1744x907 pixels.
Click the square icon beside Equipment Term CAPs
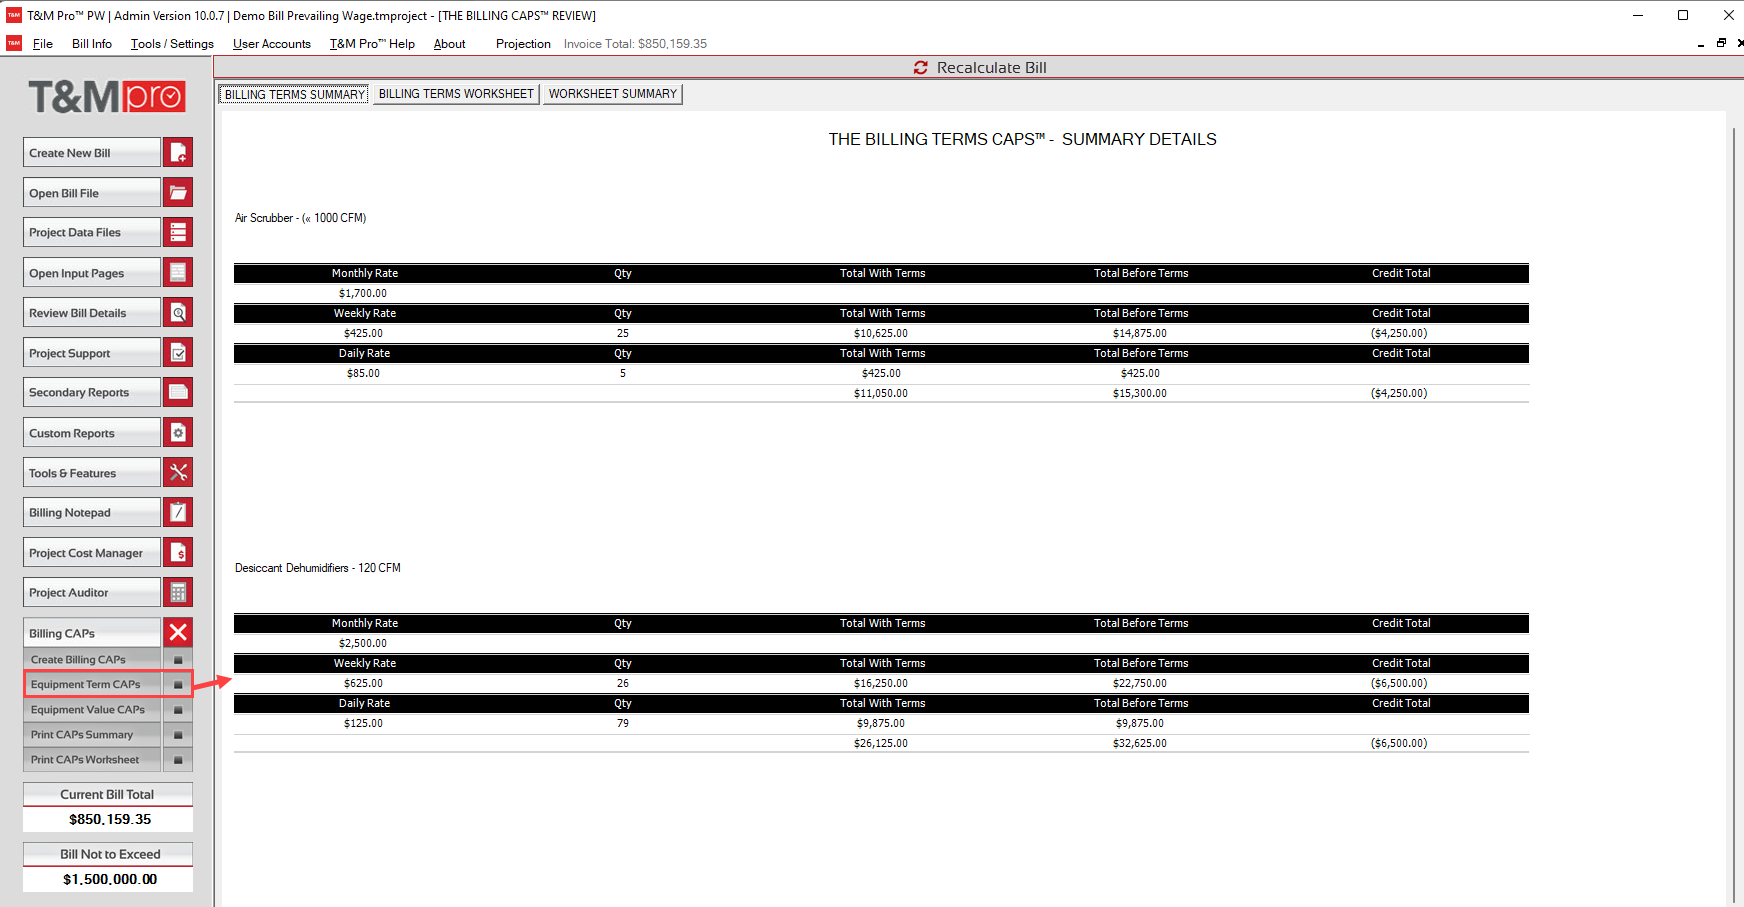coord(178,685)
